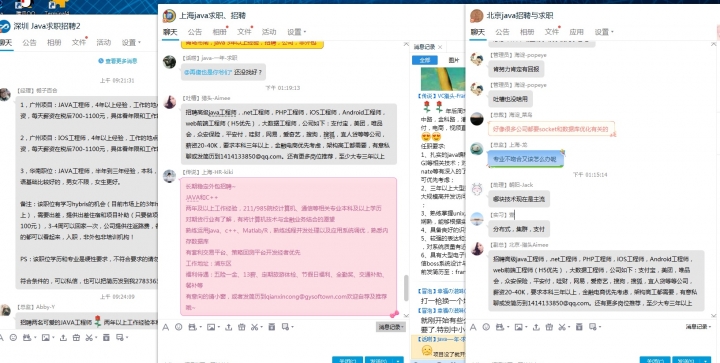Switch to 应用 tab in the Beijing window
This screenshot has height=363, width=720.
[x=576, y=32]
